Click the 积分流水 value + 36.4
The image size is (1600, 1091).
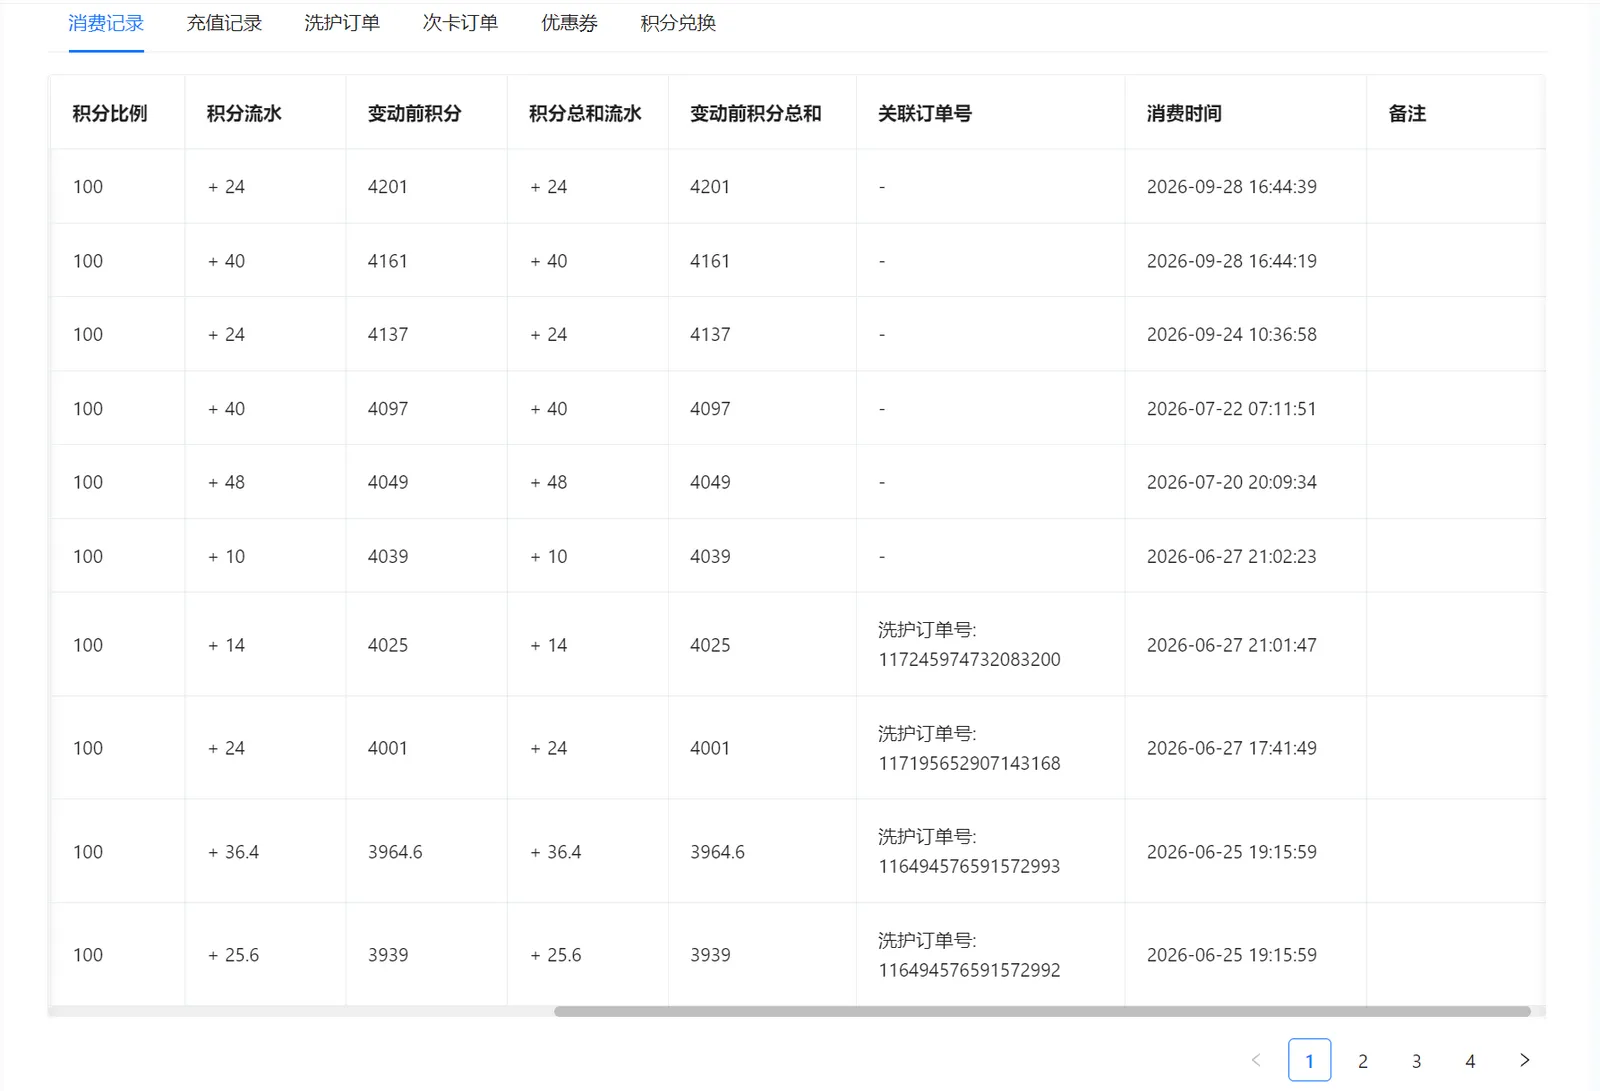[x=234, y=852]
